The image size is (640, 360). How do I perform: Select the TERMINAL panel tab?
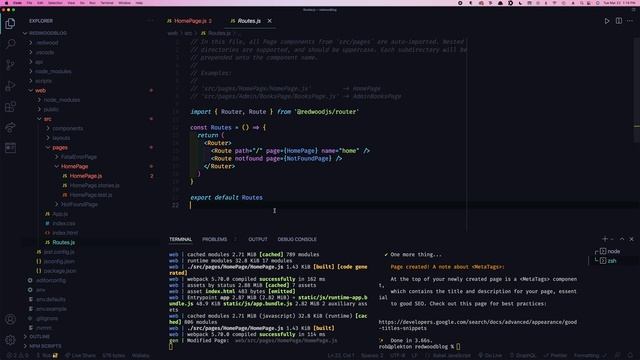coord(180,239)
